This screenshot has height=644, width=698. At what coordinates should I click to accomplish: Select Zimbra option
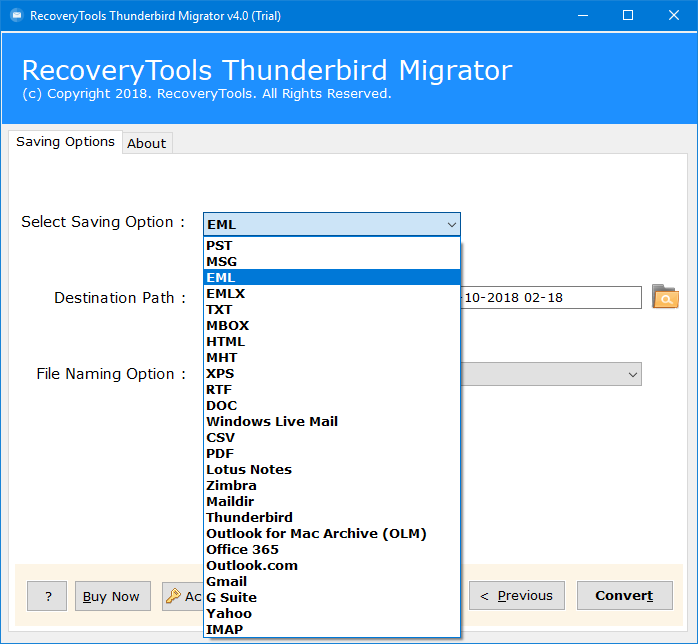point(332,486)
